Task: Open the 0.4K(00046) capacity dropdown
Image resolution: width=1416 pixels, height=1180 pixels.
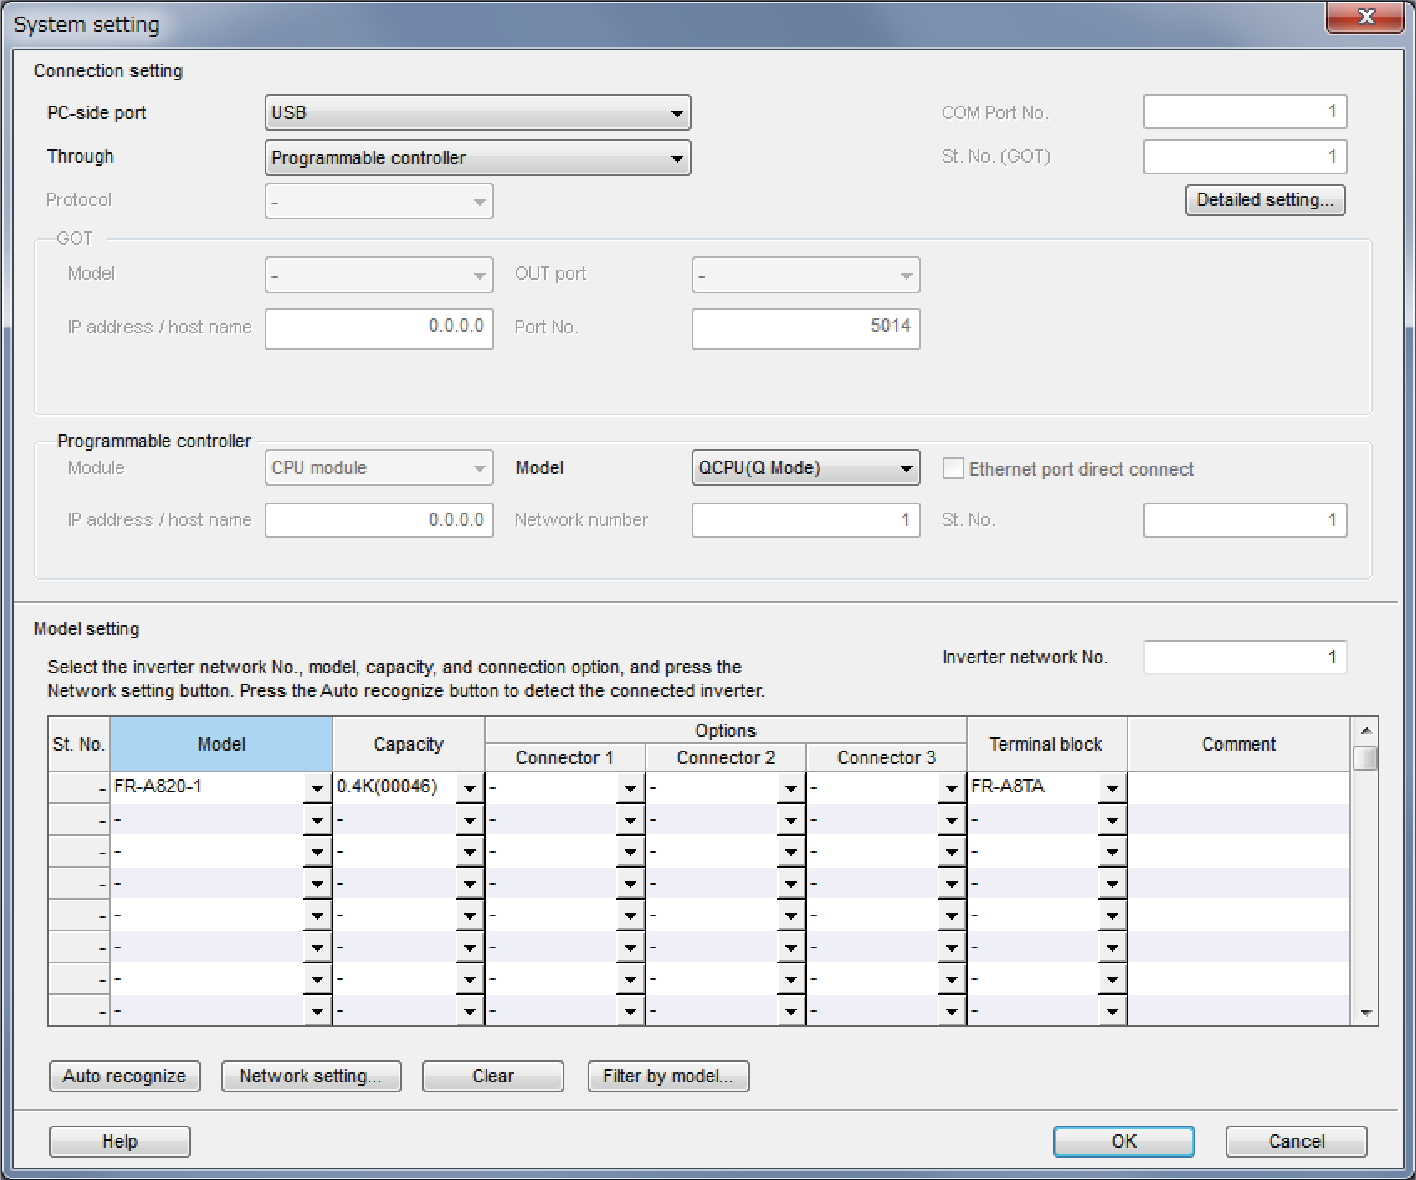Action: click(469, 788)
